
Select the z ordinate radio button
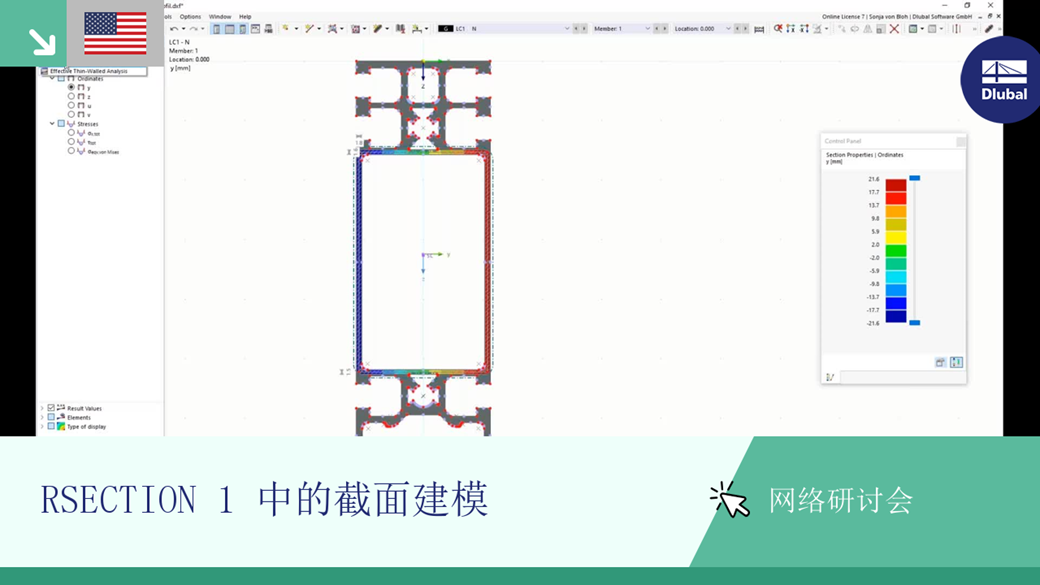click(71, 97)
